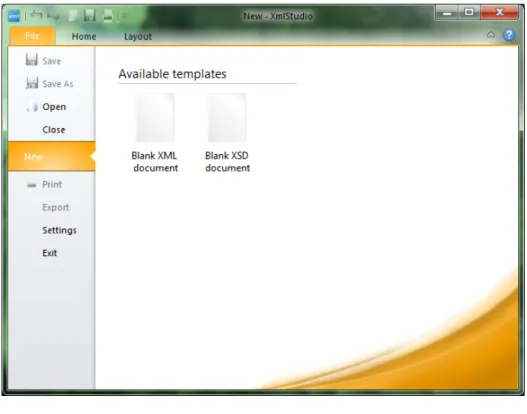Maximize the XmlStudio window

coord(469,12)
